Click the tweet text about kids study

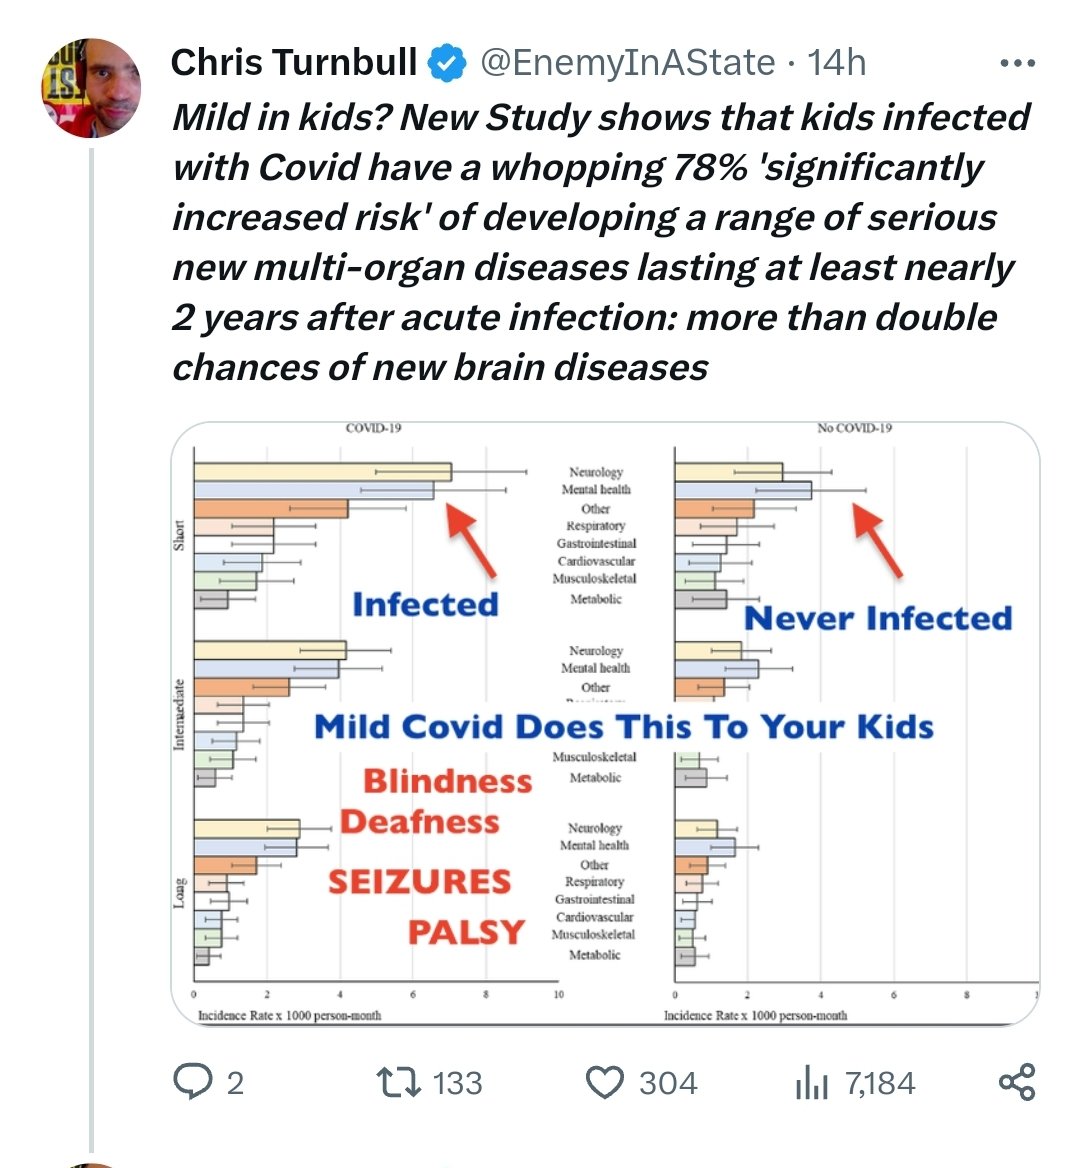coord(600,242)
